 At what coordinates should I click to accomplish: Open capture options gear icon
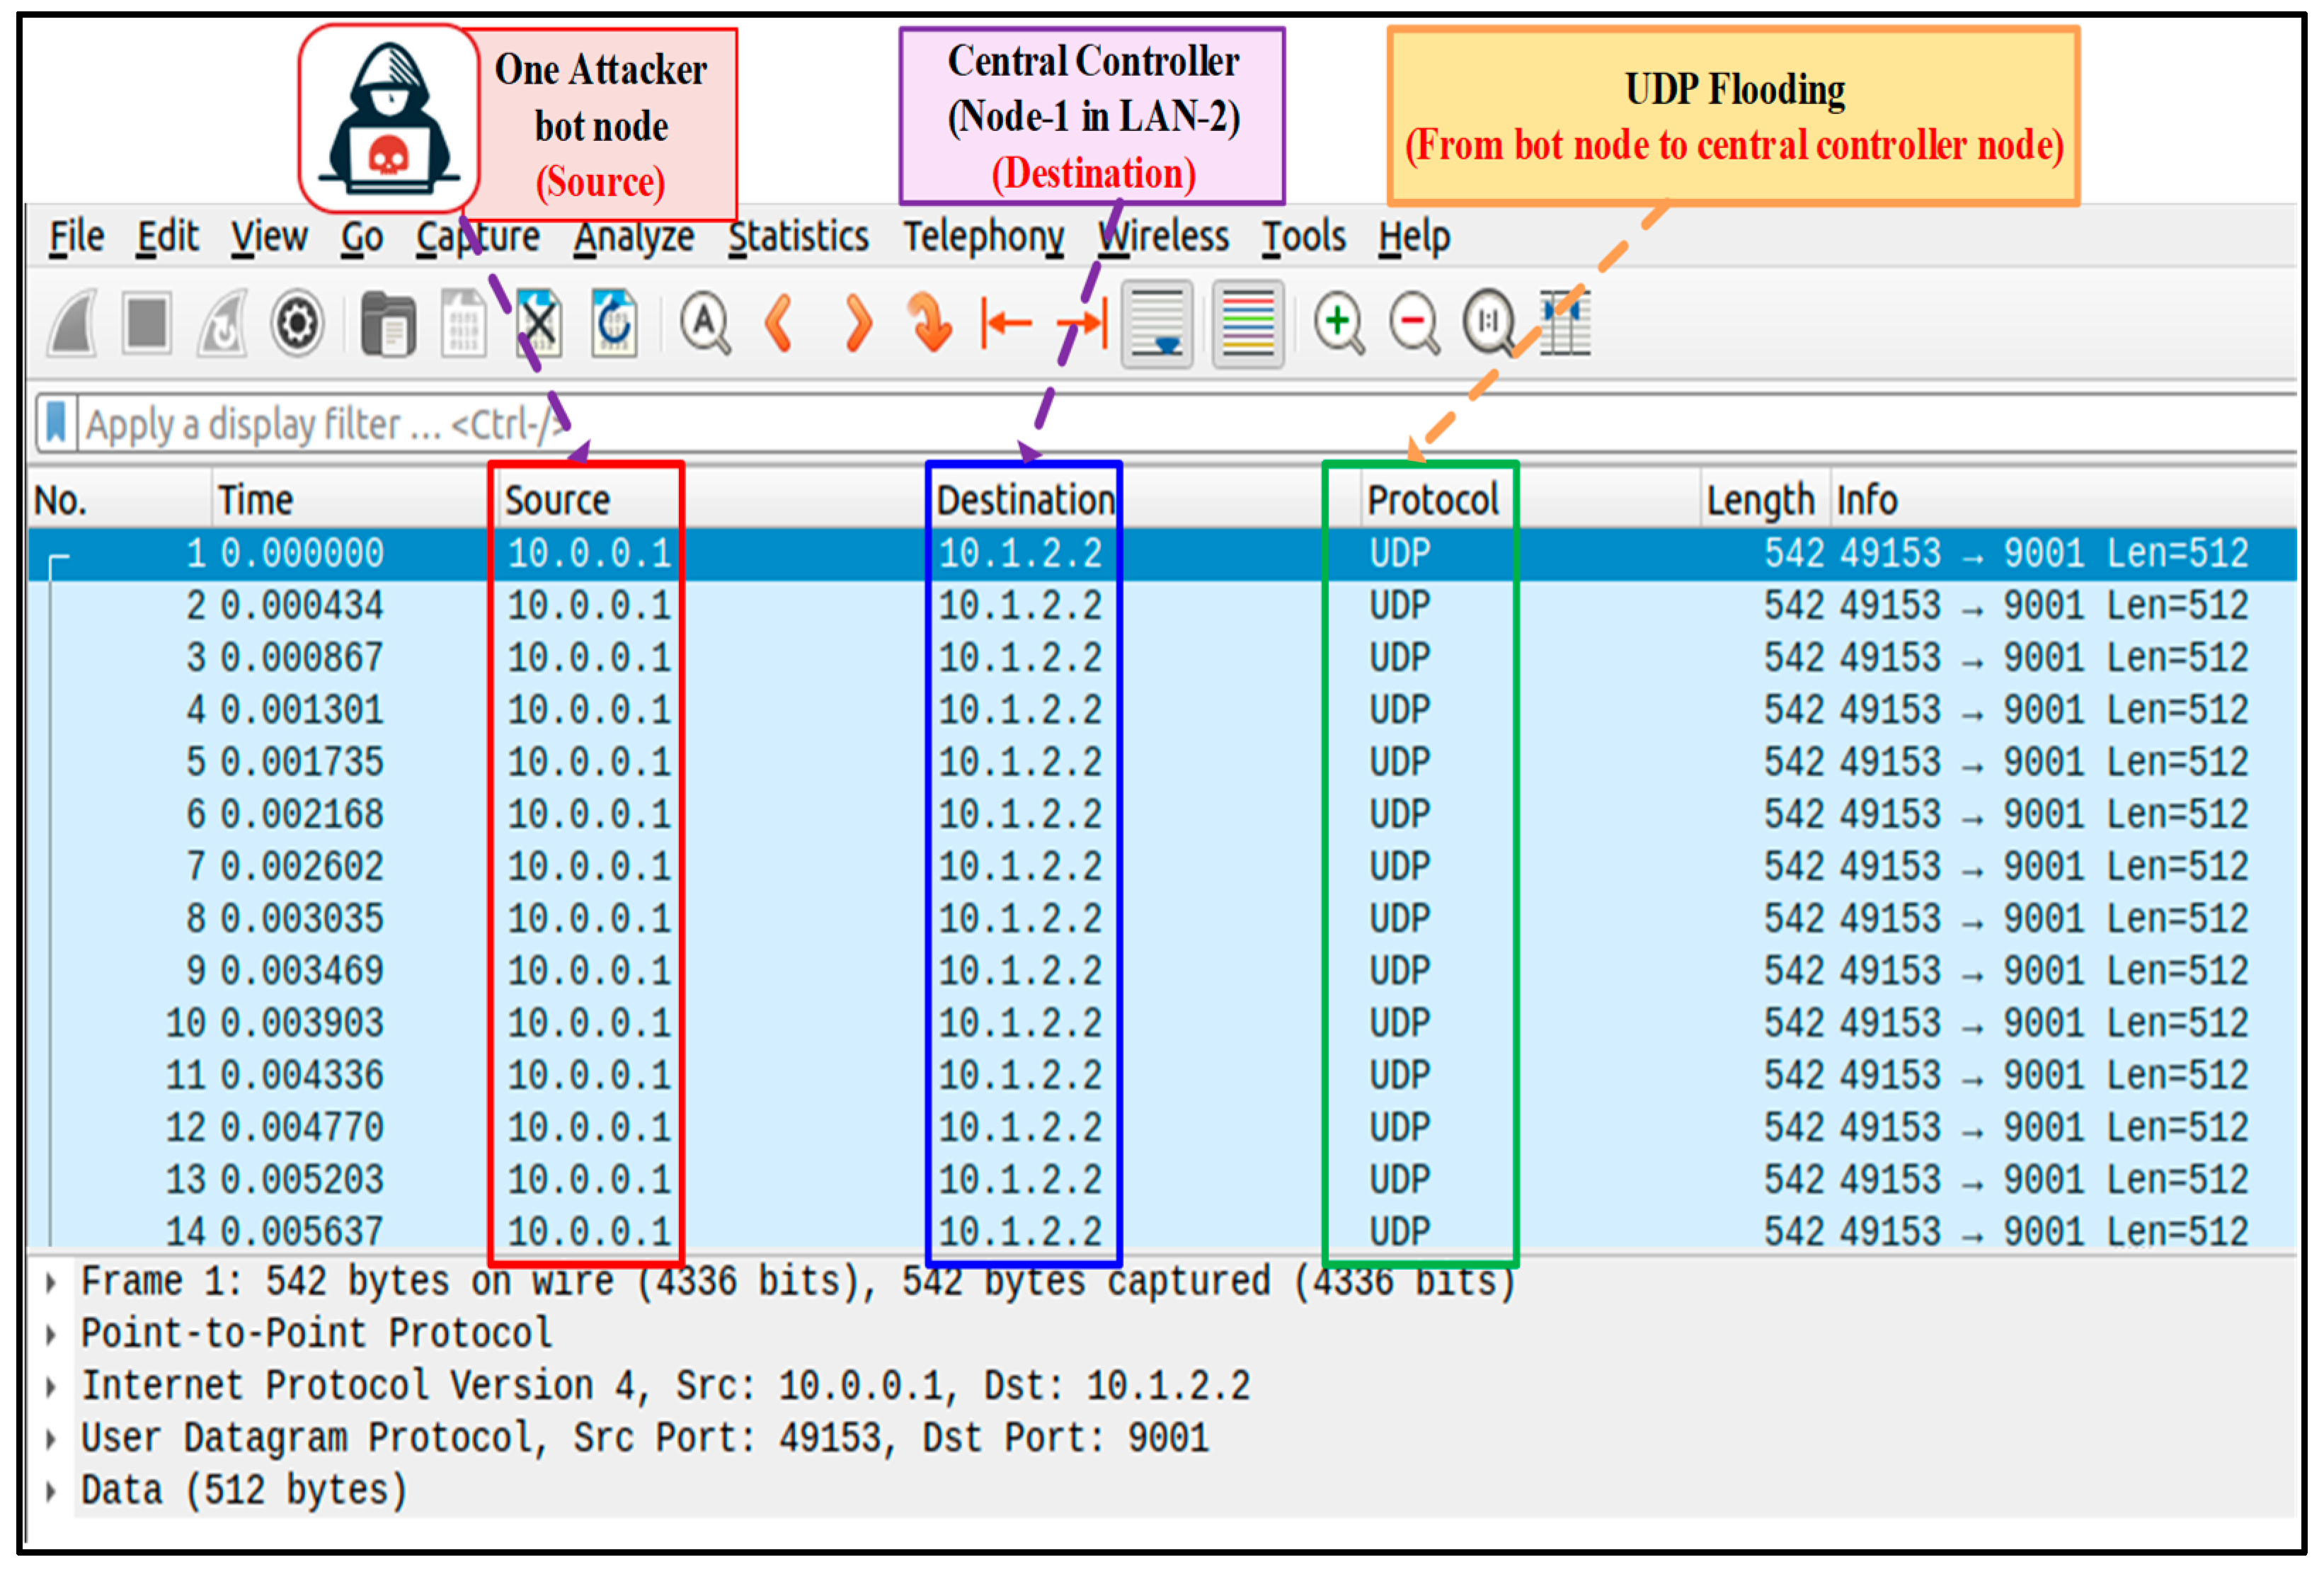(x=297, y=324)
